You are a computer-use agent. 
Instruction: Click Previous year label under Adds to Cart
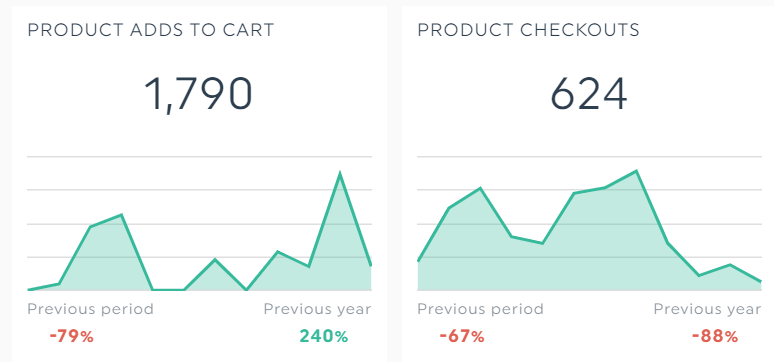pos(317,310)
